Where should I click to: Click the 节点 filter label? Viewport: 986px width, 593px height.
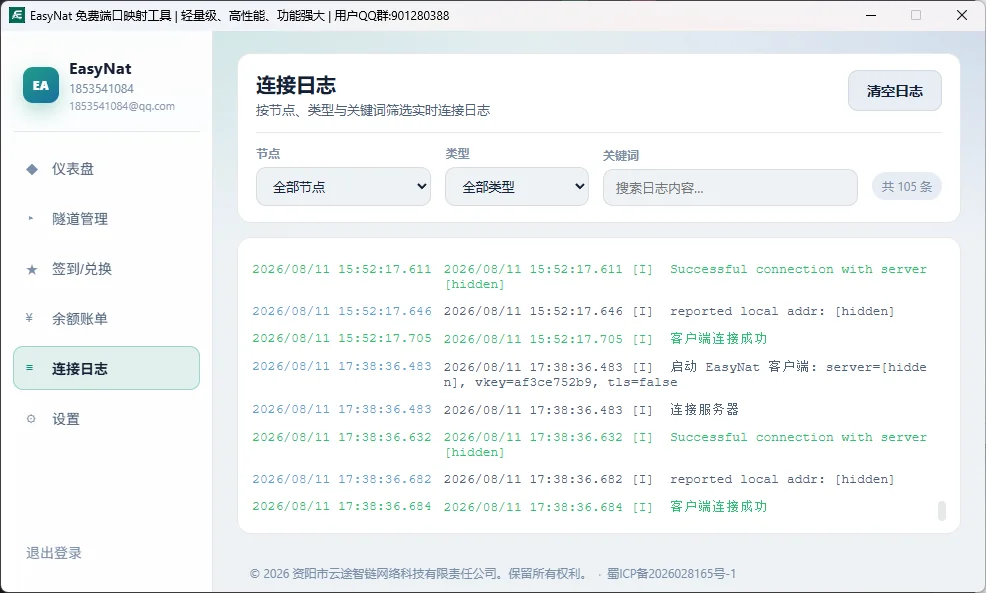tap(268, 153)
